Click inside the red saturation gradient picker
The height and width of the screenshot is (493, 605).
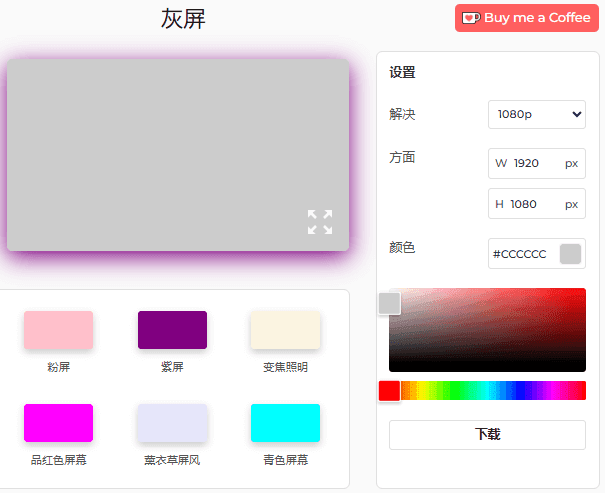[500, 330]
